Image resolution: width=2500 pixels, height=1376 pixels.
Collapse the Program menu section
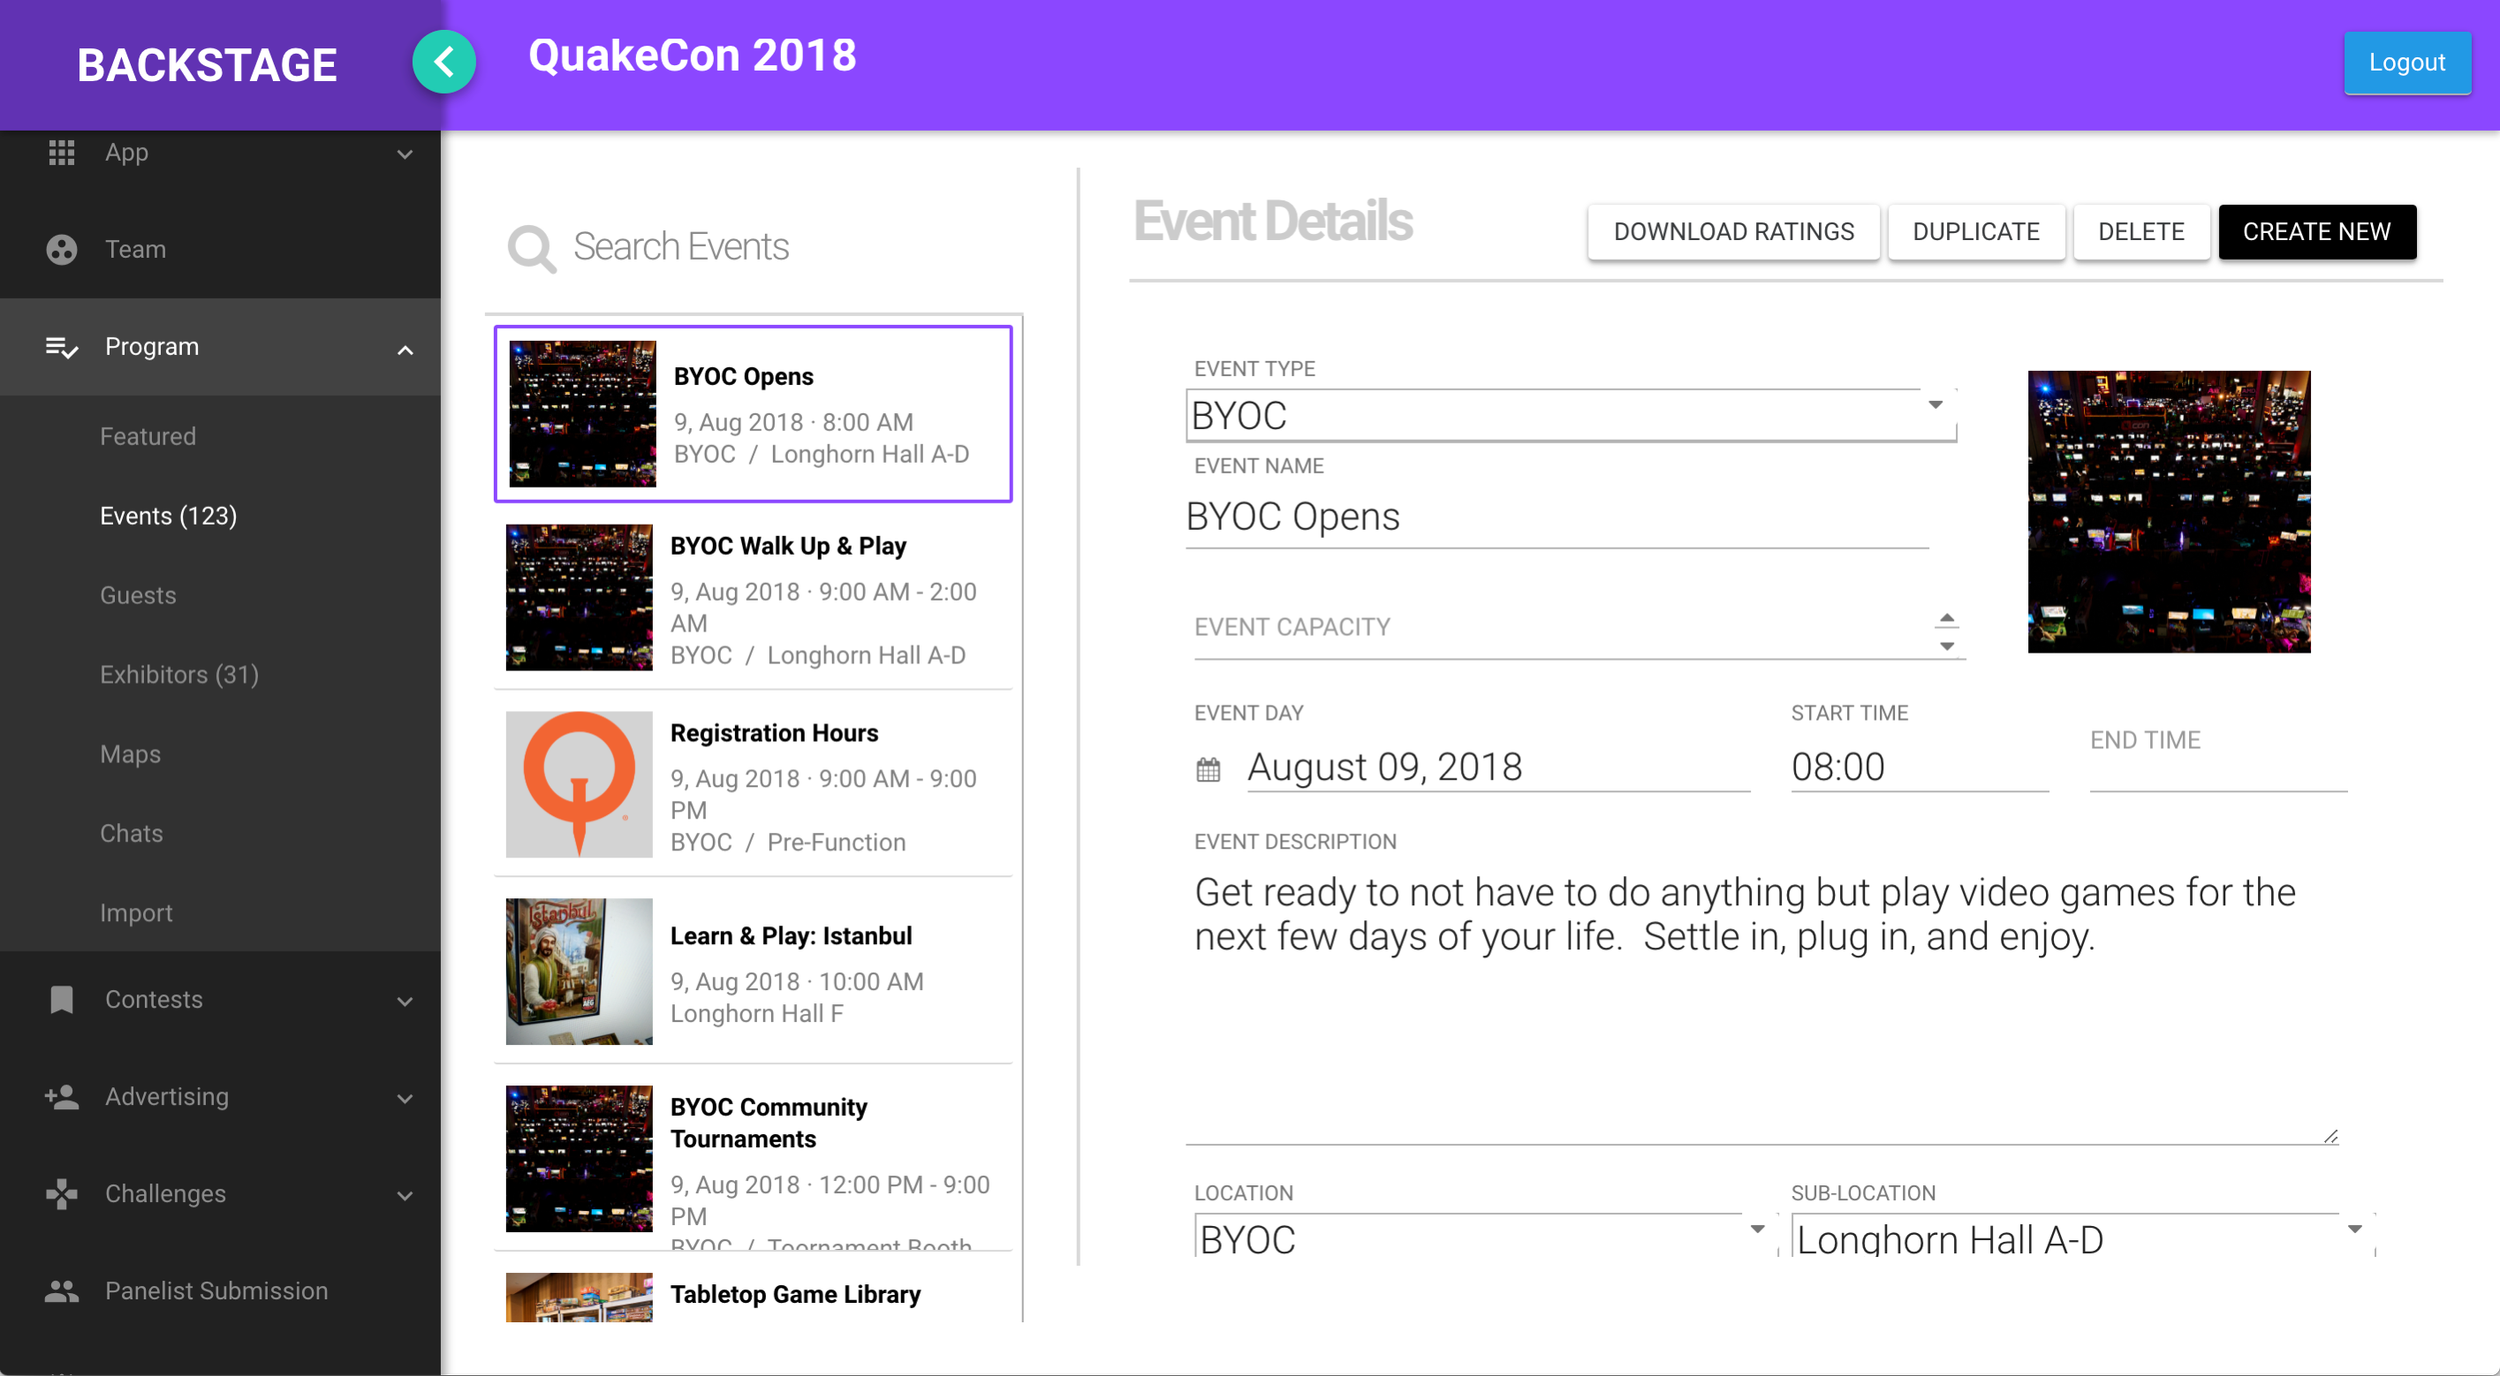pyautogui.click(x=405, y=349)
